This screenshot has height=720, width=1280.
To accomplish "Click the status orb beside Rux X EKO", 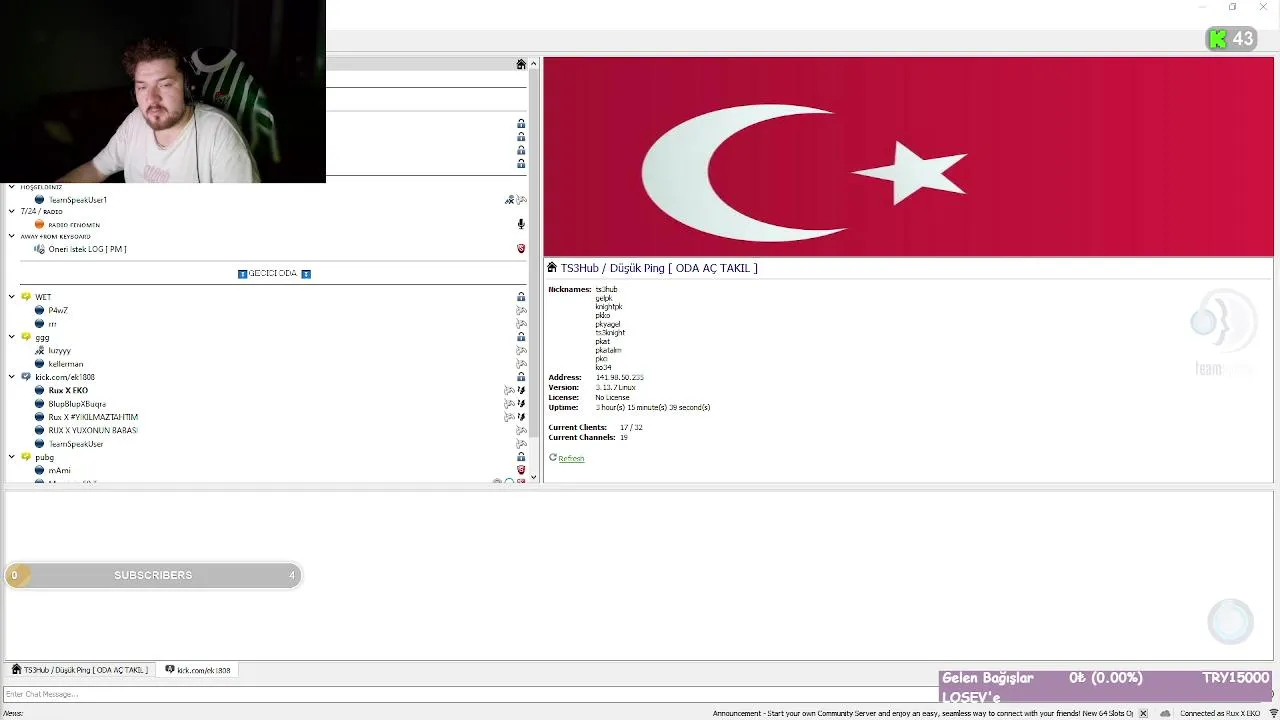I will 39,390.
